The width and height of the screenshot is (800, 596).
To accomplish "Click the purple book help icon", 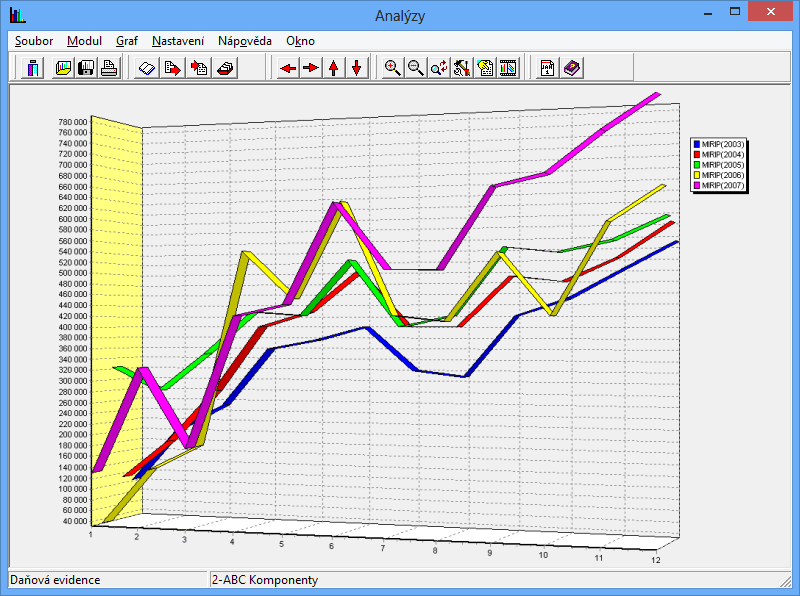I will [572, 68].
